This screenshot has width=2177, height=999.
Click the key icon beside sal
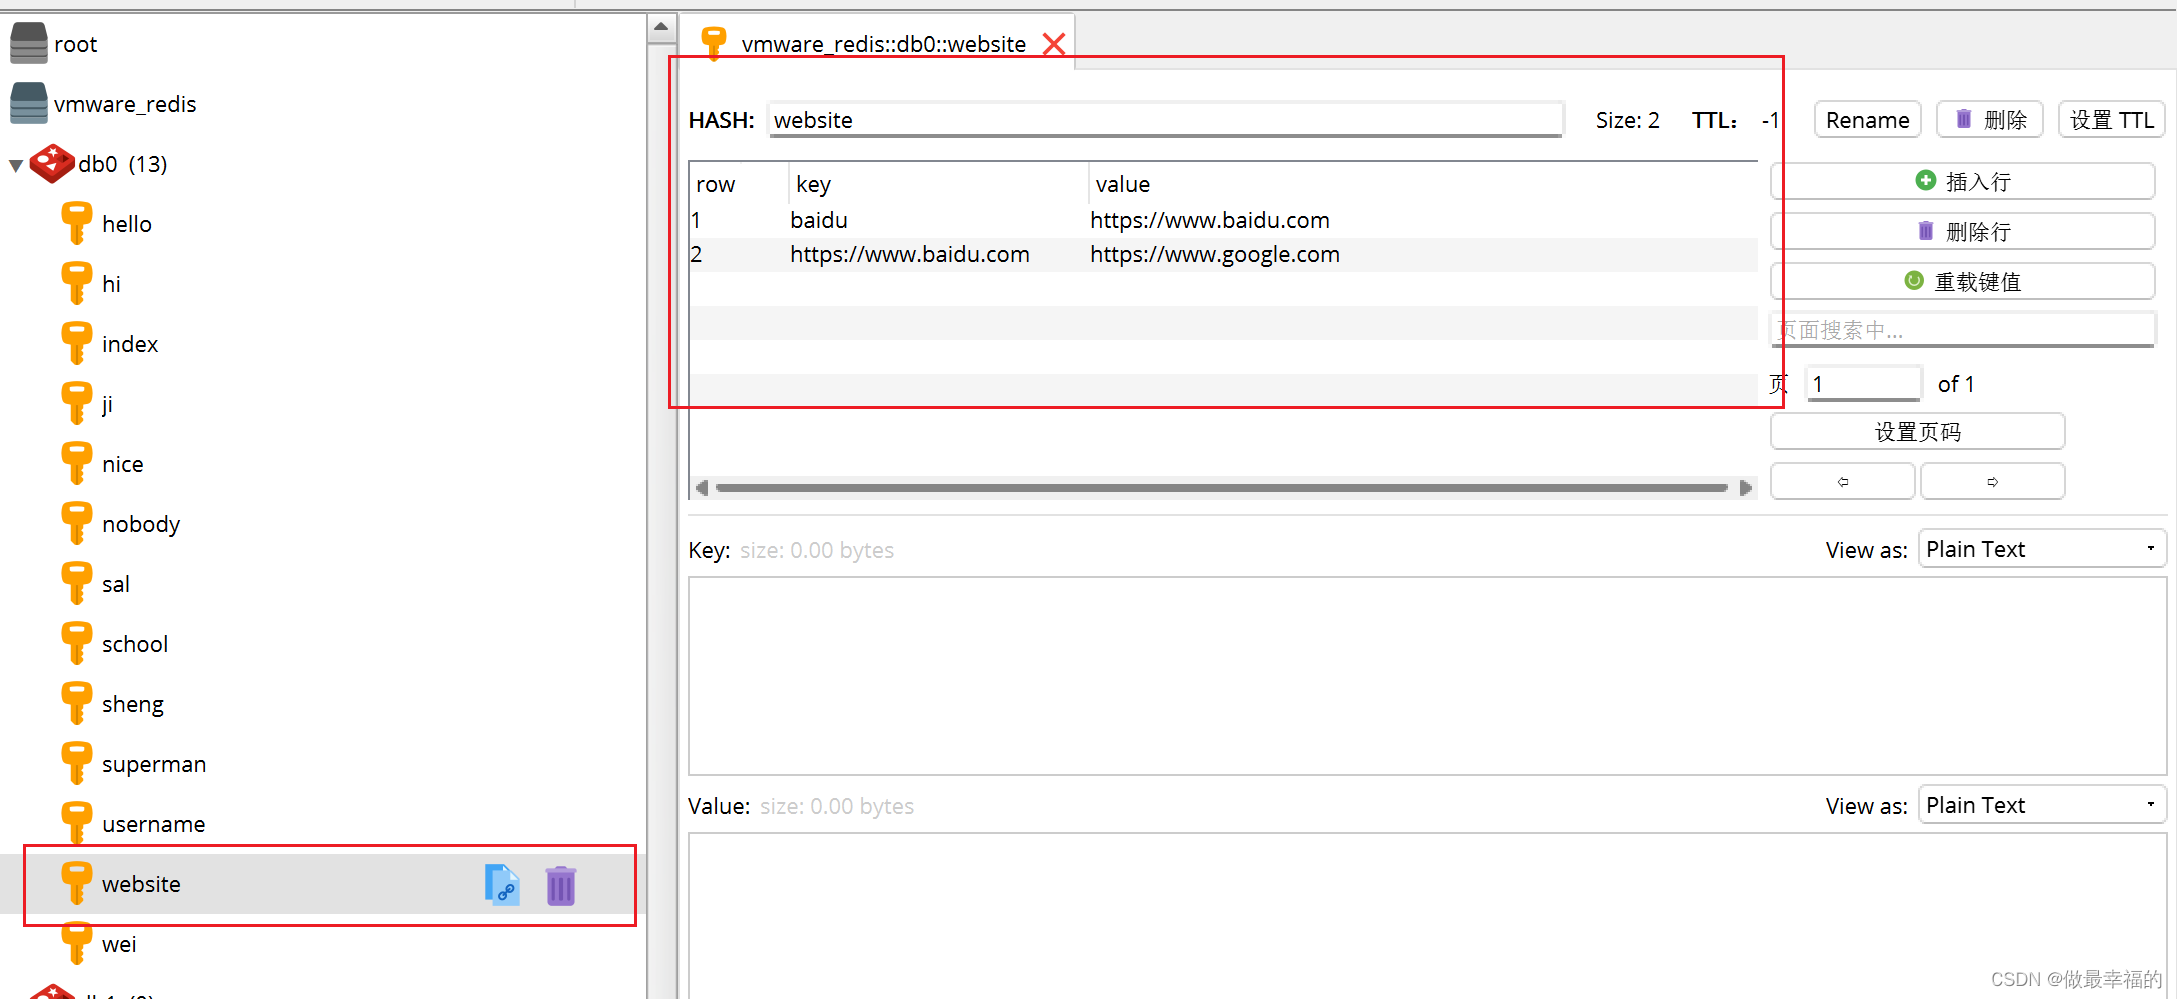point(77,583)
